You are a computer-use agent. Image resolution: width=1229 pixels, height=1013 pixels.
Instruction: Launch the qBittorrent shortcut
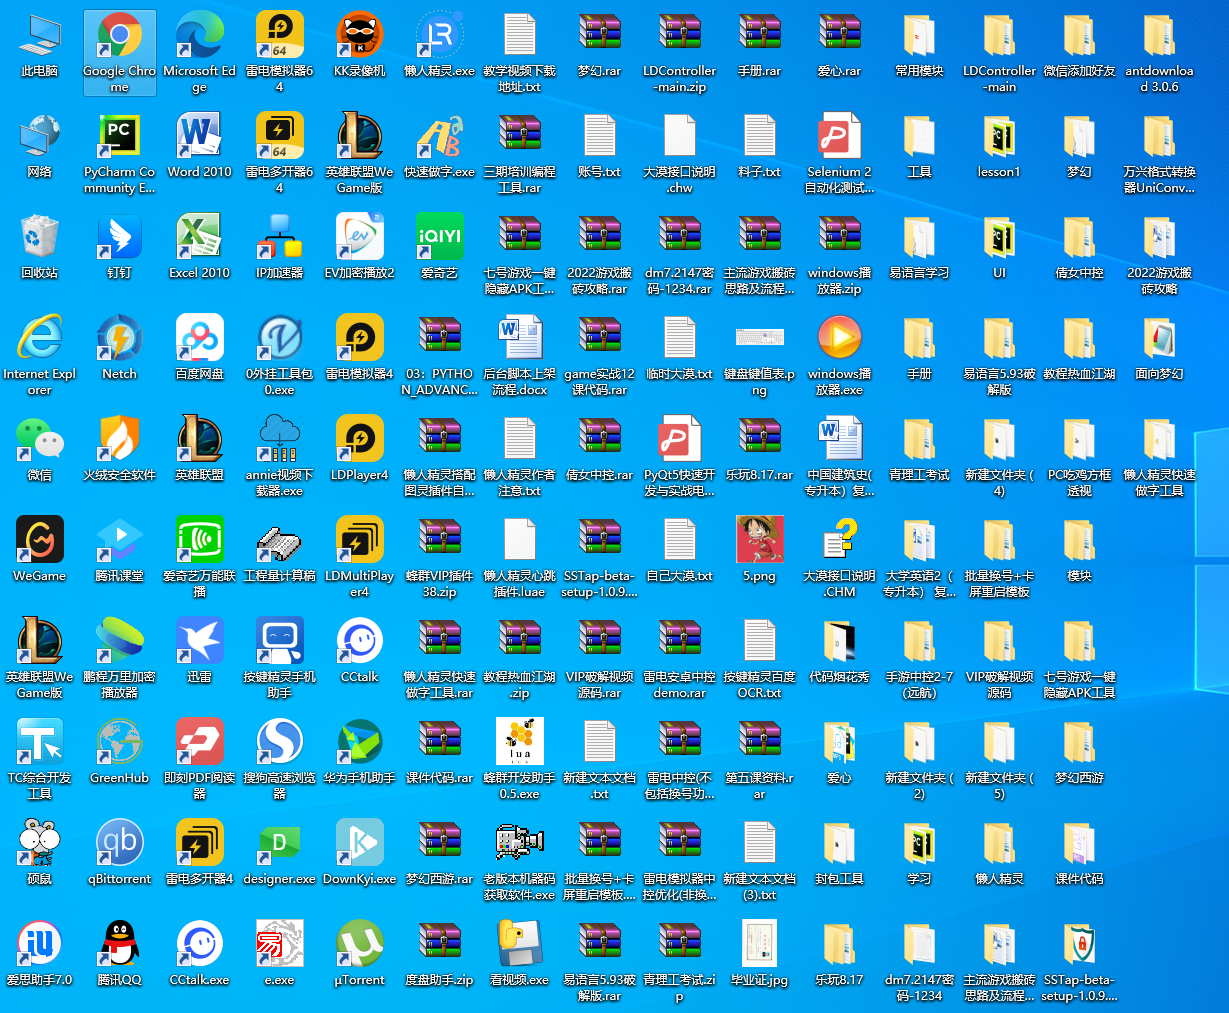(120, 854)
